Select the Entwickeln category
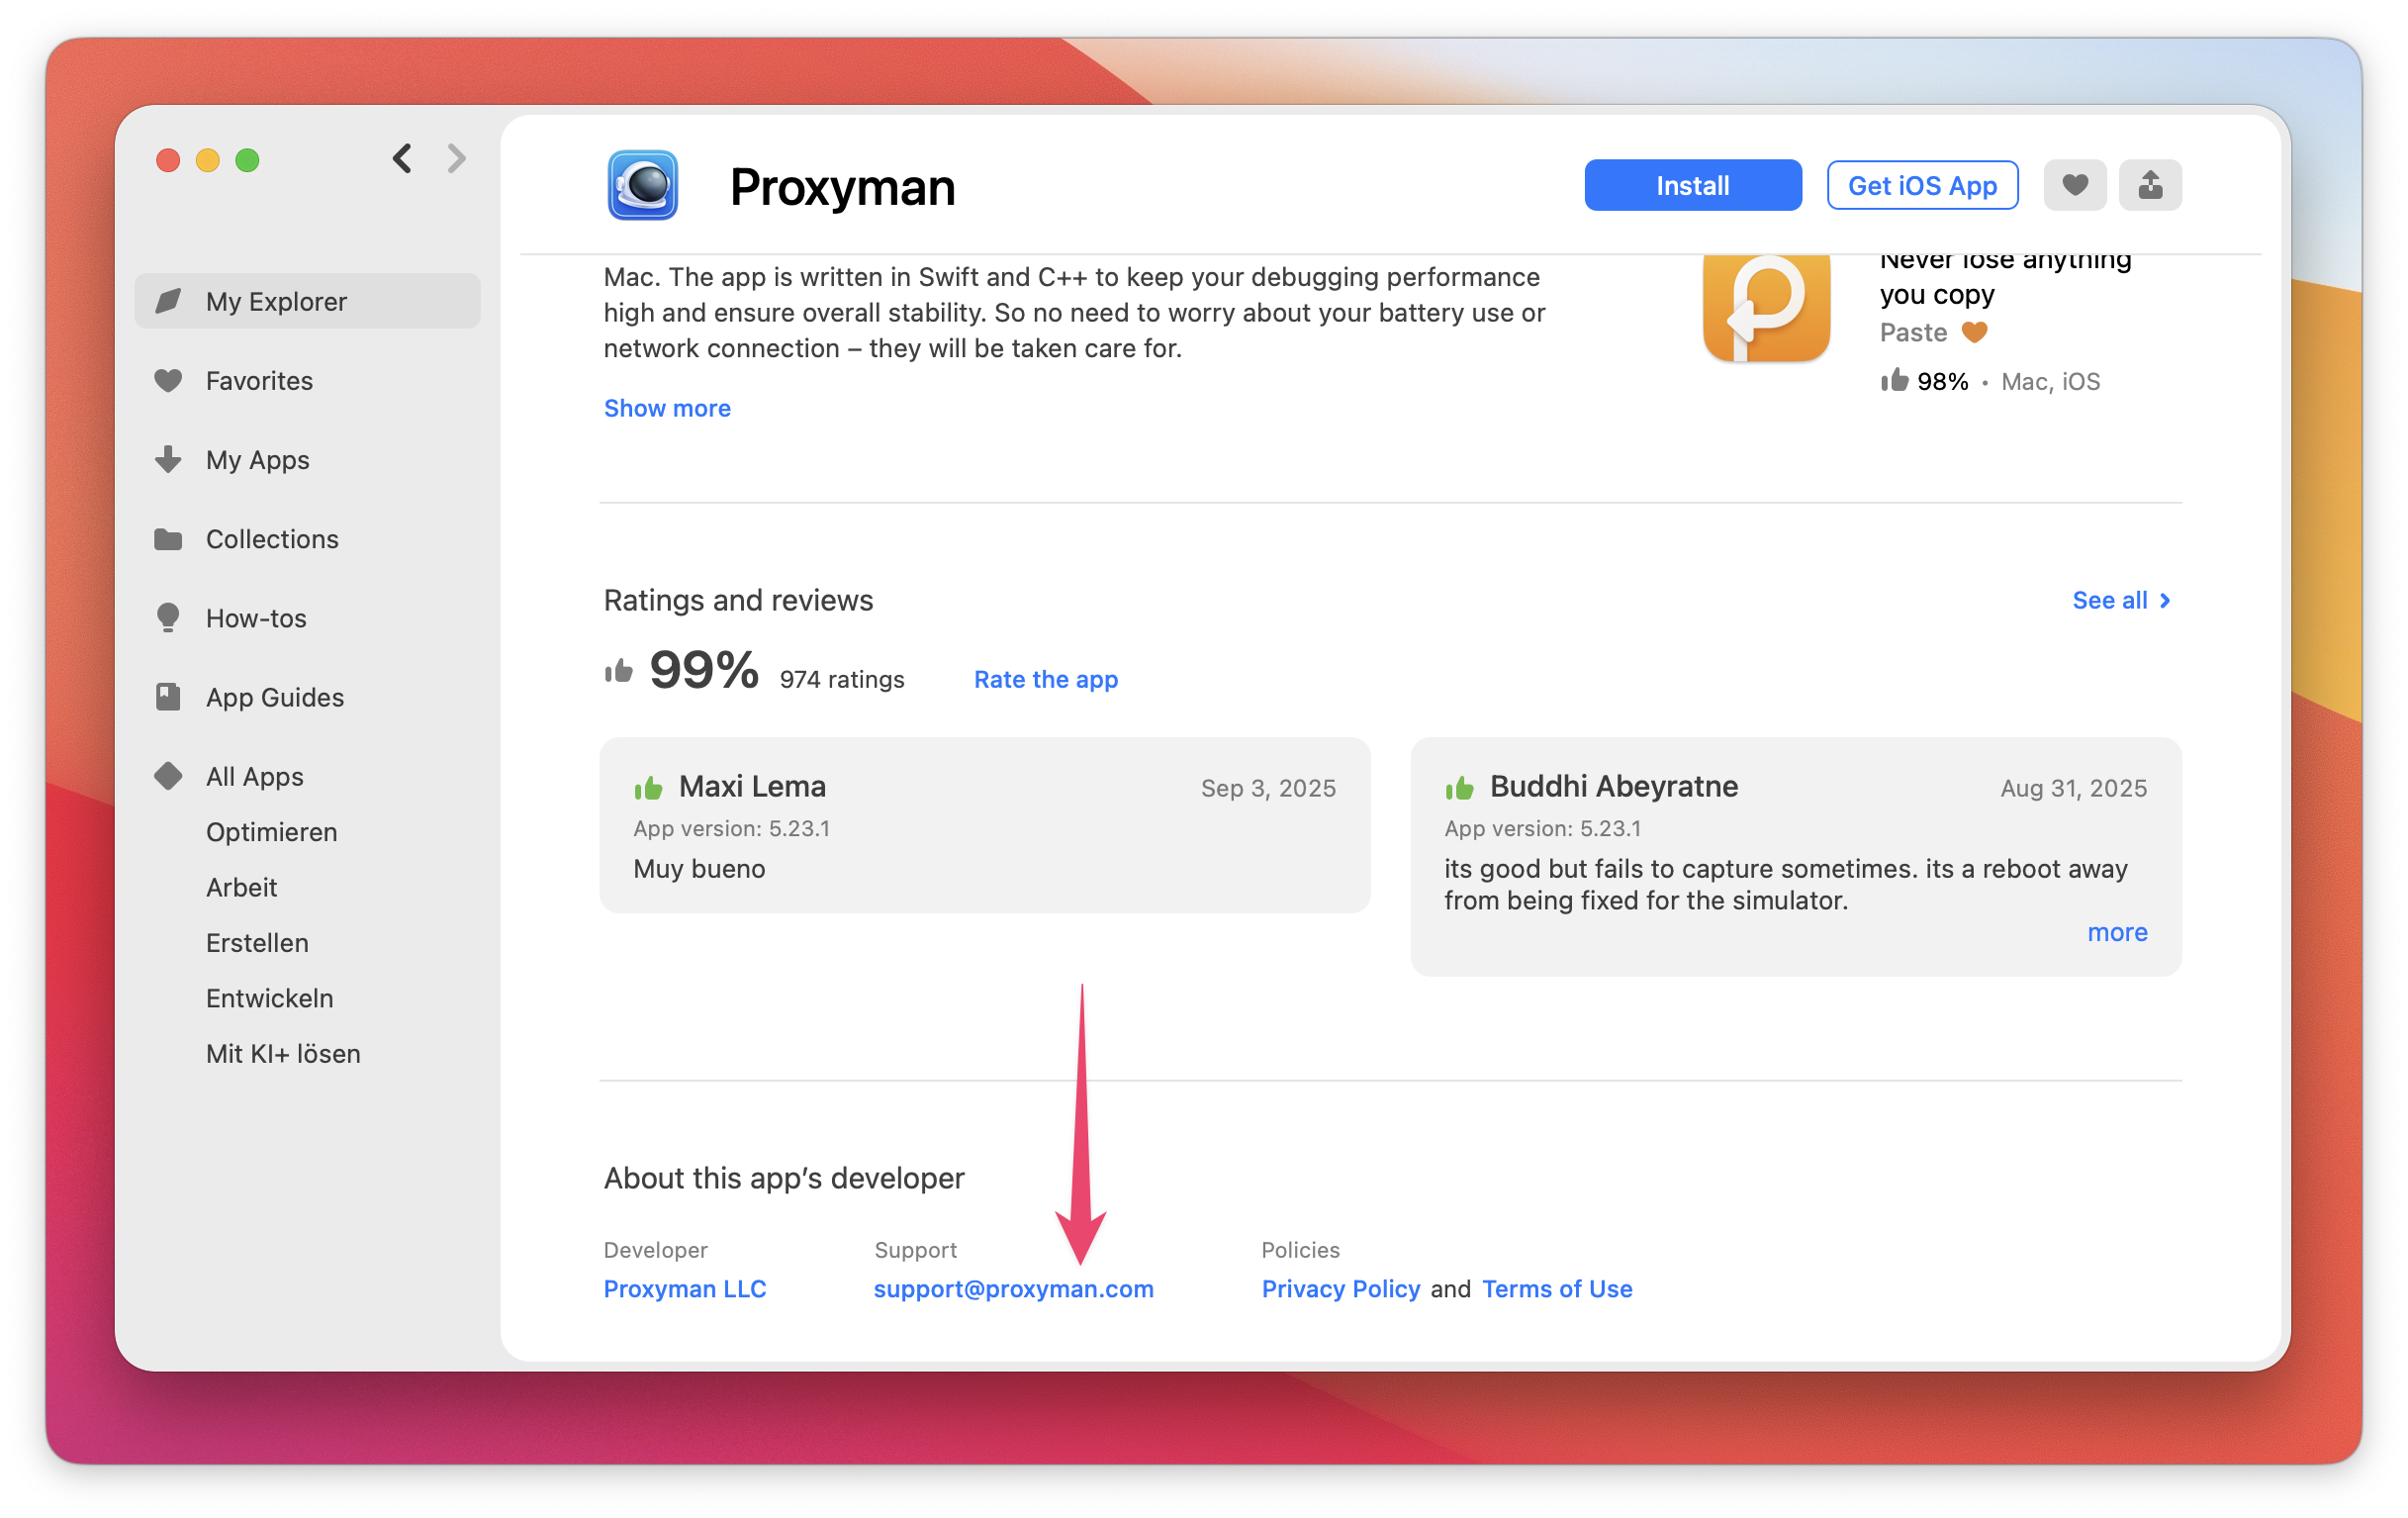 [269, 998]
